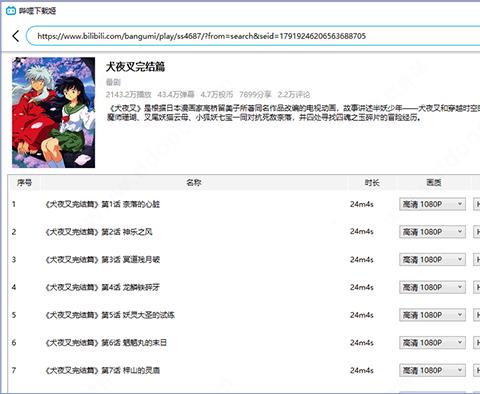Image resolution: width=480 pixels, height=394 pixels.
Task: Click the 43.4万弹幕 danmaku count
Action: pyautogui.click(x=176, y=95)
